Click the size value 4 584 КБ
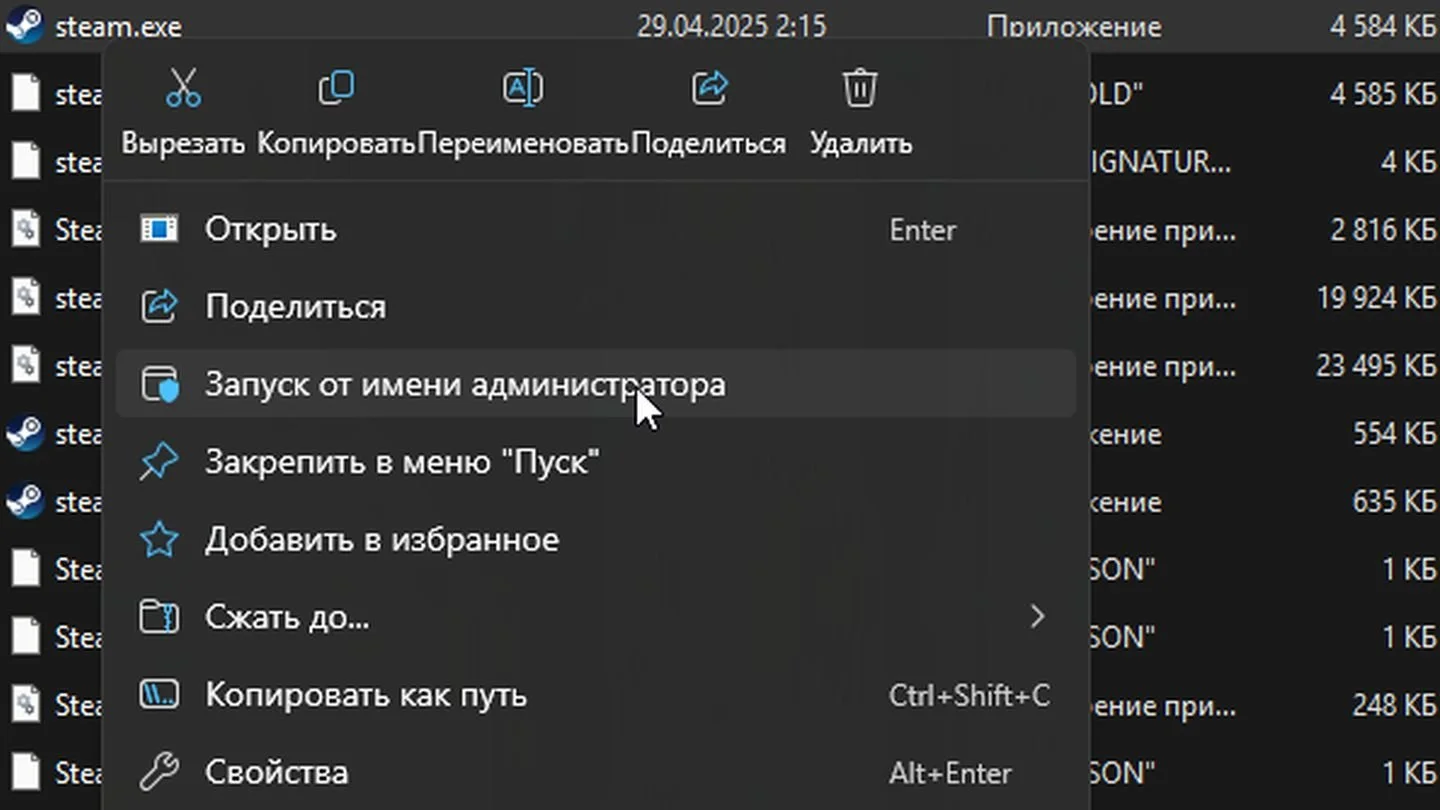Screen dimensions: 1440x810 point(1382,26)
